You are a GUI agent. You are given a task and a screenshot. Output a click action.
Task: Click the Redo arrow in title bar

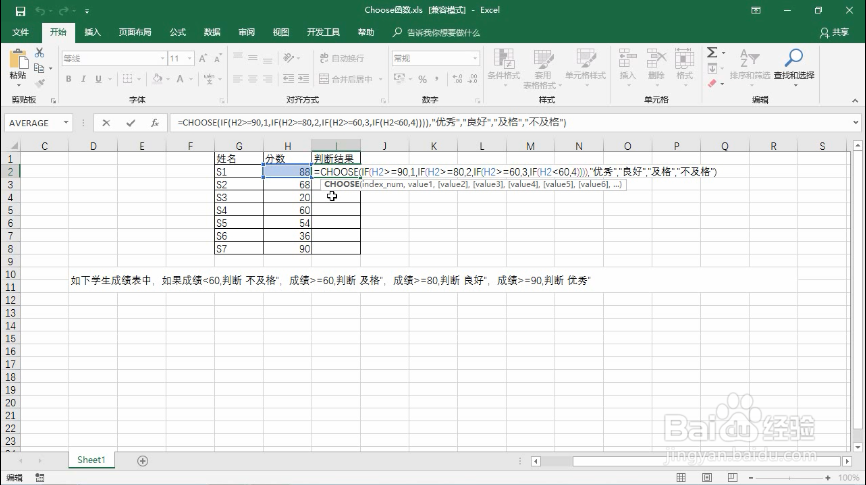64,10
